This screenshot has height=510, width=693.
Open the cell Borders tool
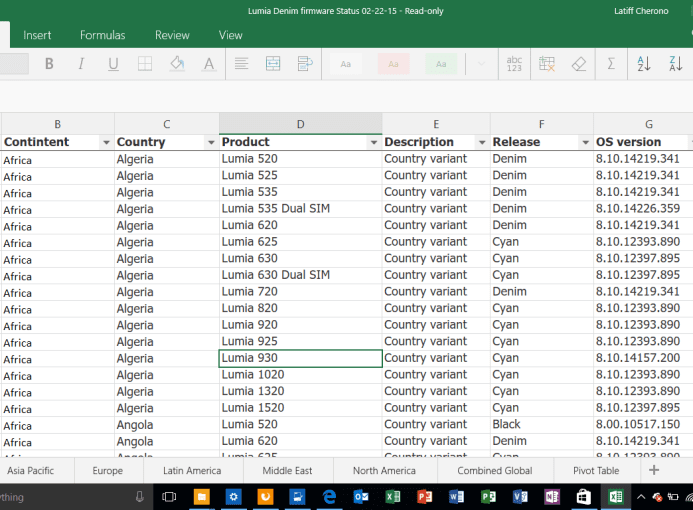(x=145, y=64)
